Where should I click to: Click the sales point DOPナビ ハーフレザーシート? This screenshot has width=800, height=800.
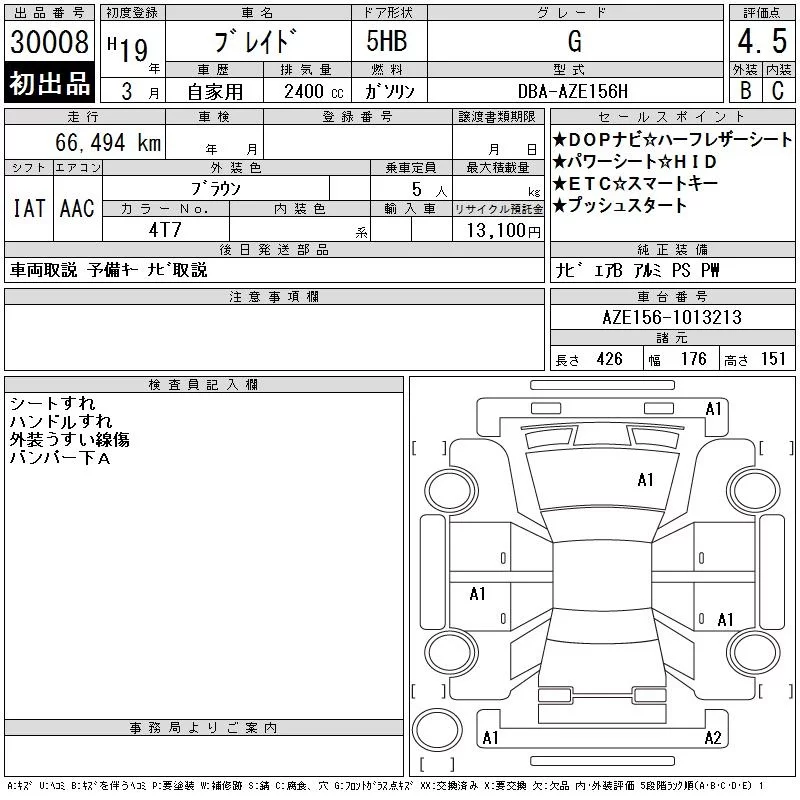coord(672,140)
